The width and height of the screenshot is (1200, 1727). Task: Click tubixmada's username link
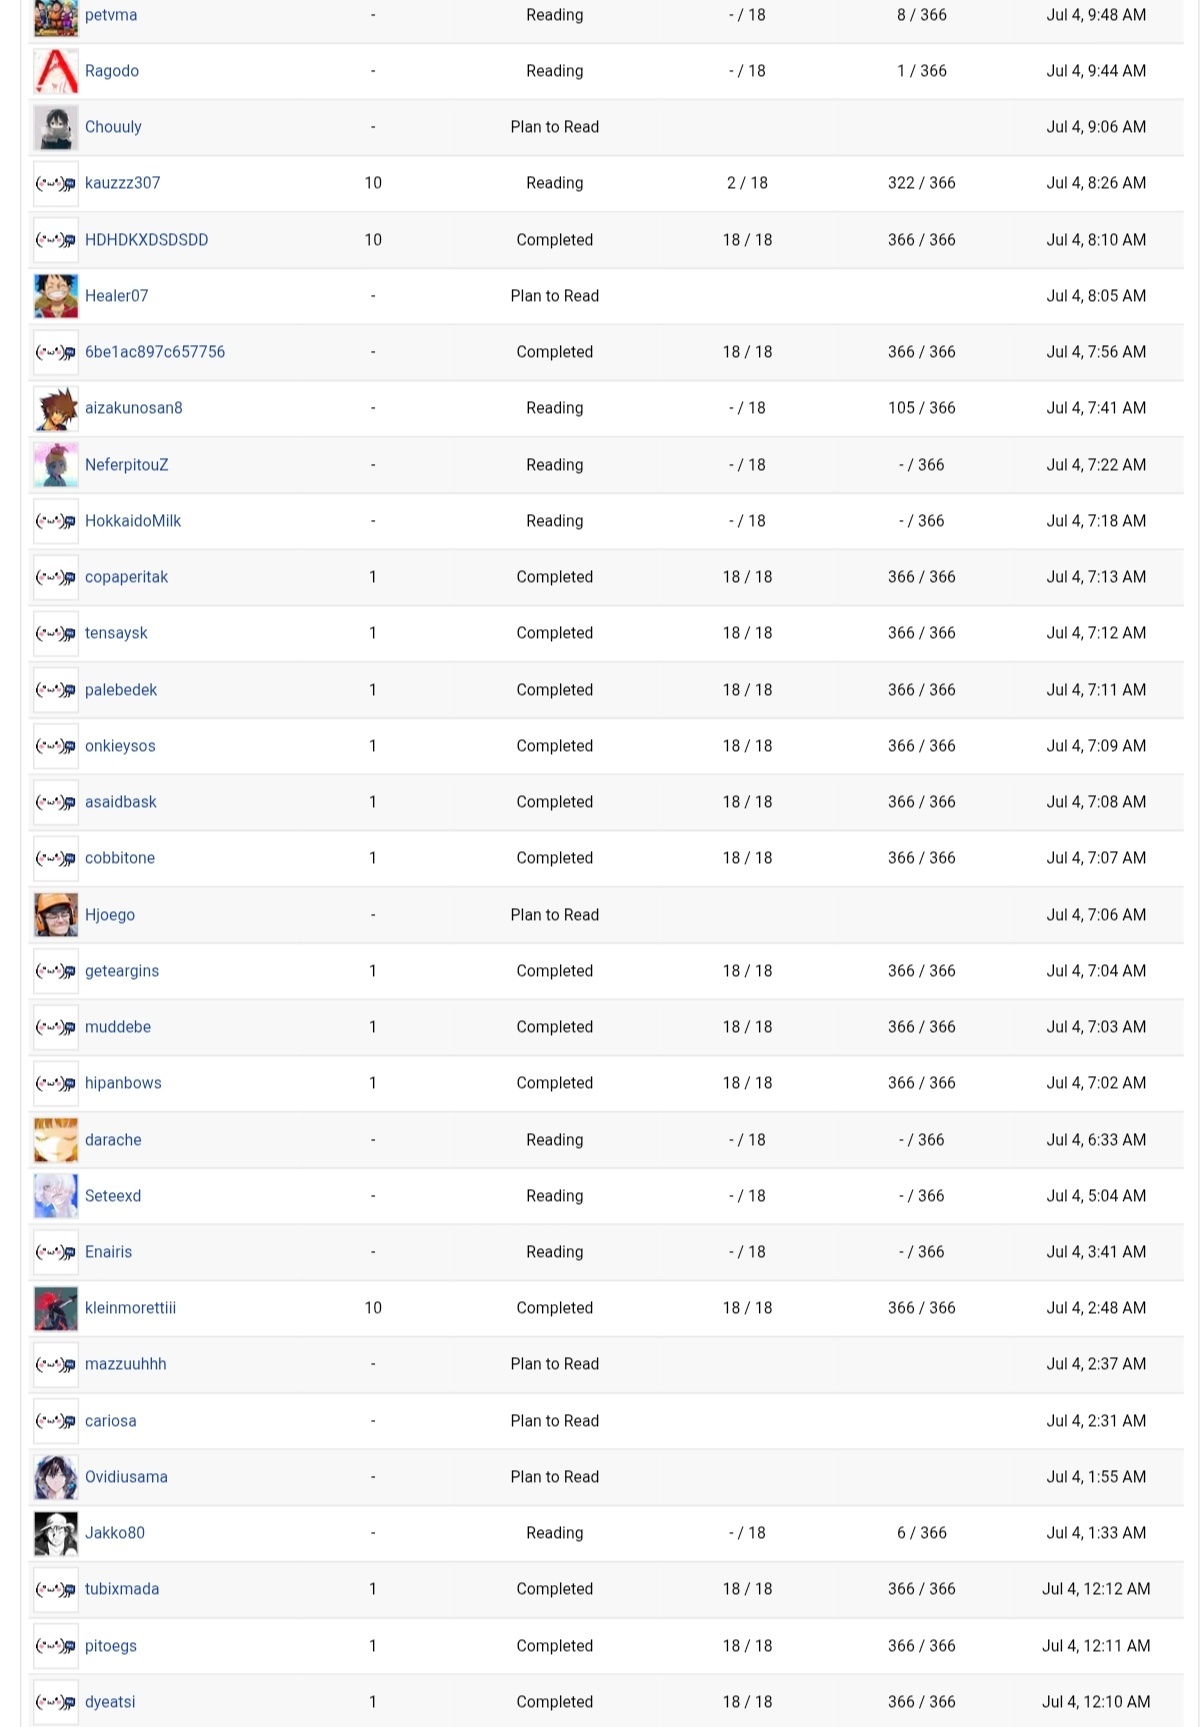[122, 1589]
